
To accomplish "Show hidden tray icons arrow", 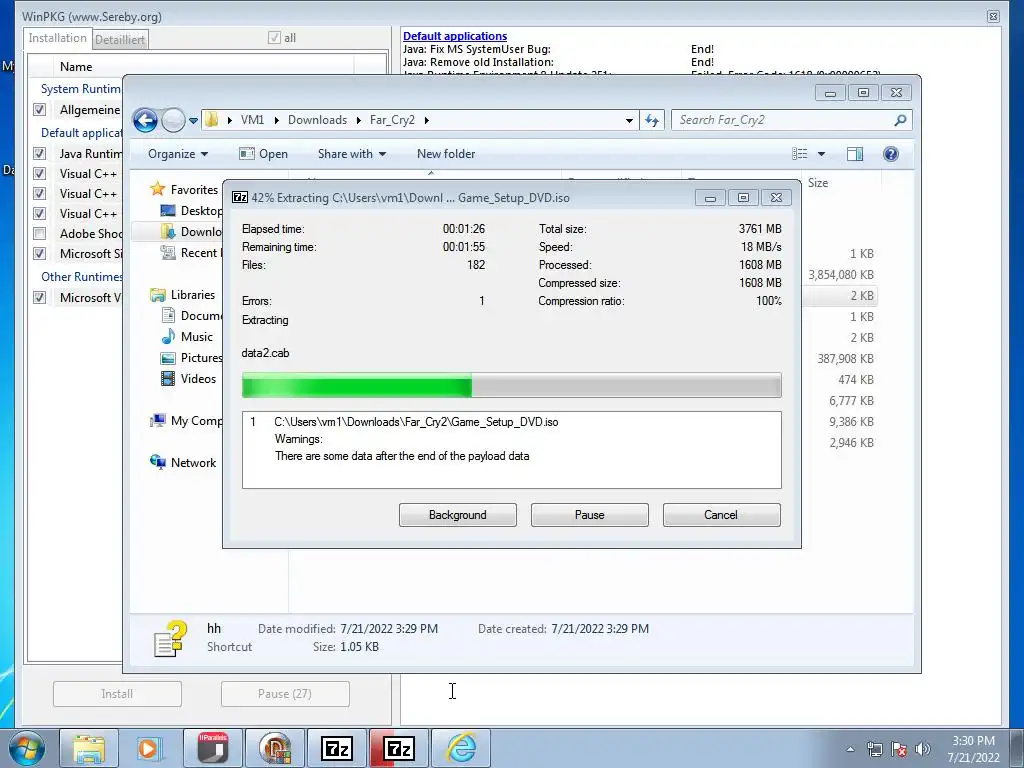I will (x=850, y=749).
